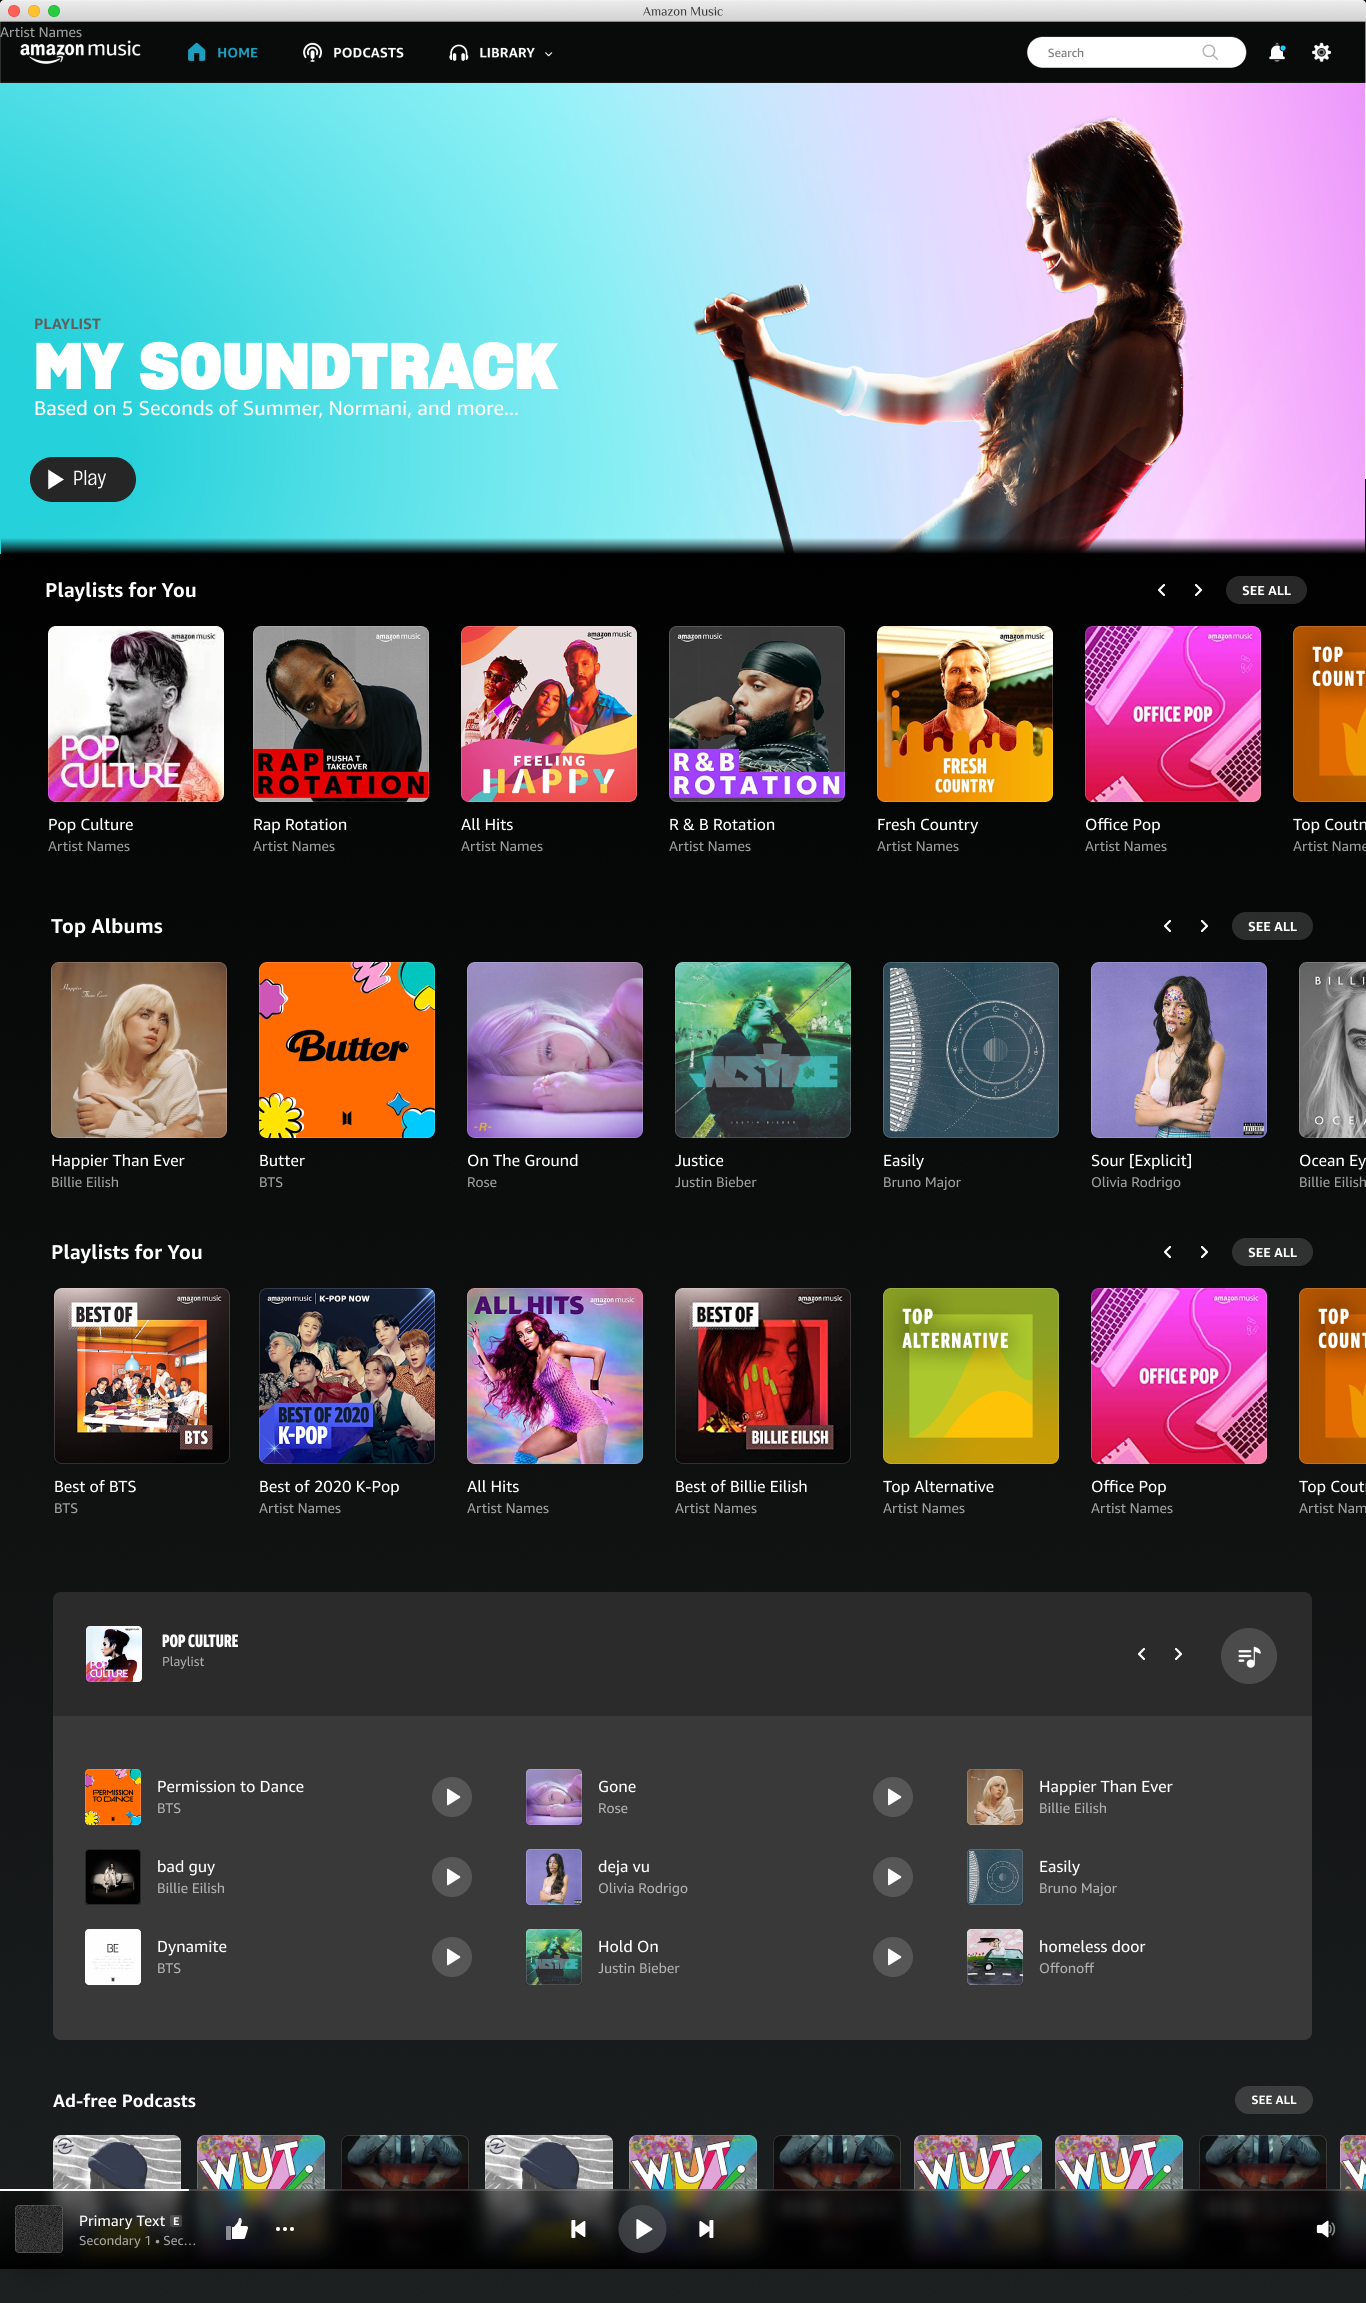Open the Fresh Country playlist cover
This screenshot has width=1366, height=2303.
[965, 714]
